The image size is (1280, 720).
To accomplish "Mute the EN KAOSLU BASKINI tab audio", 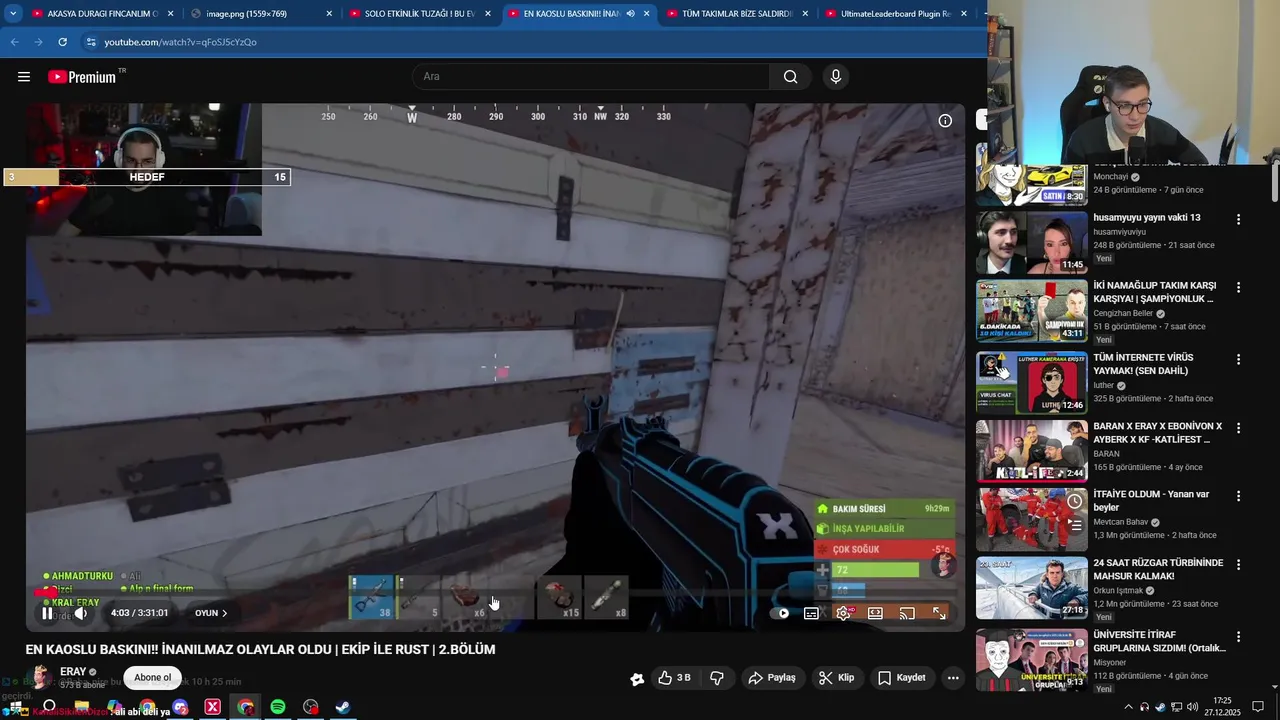I will tap(630, 14).
